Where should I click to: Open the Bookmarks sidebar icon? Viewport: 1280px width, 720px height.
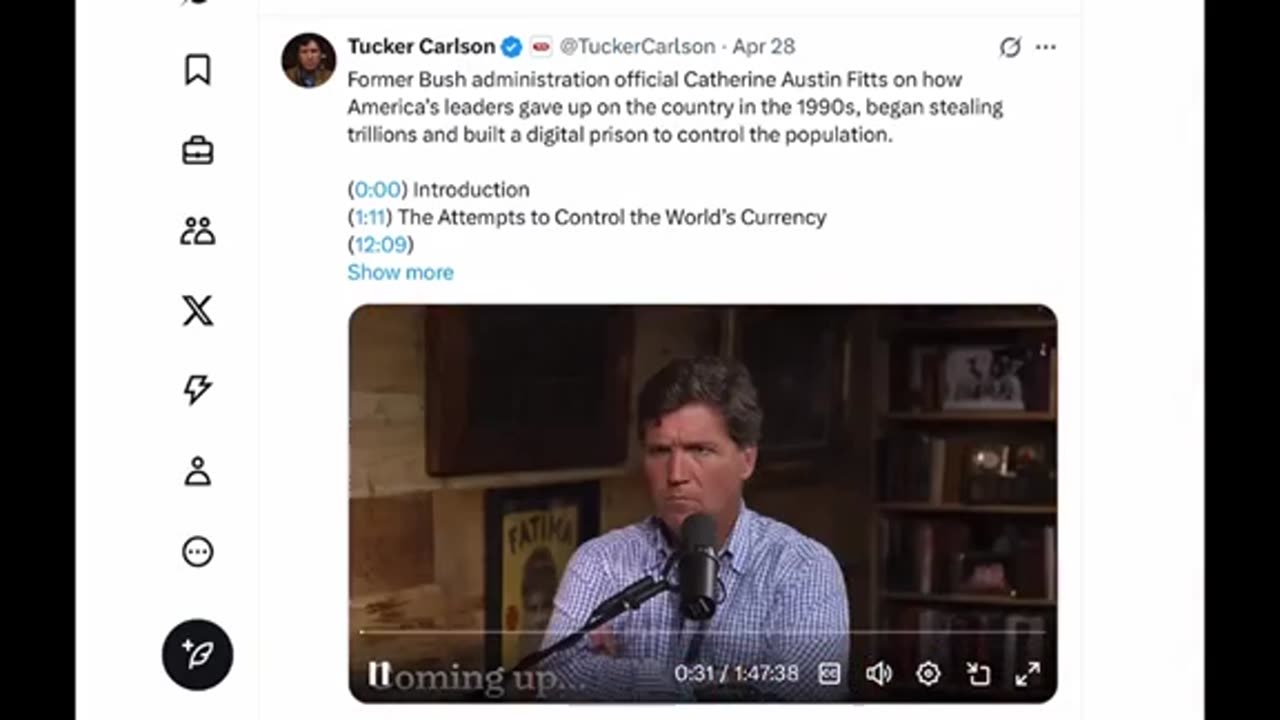[x=197, y=70]
